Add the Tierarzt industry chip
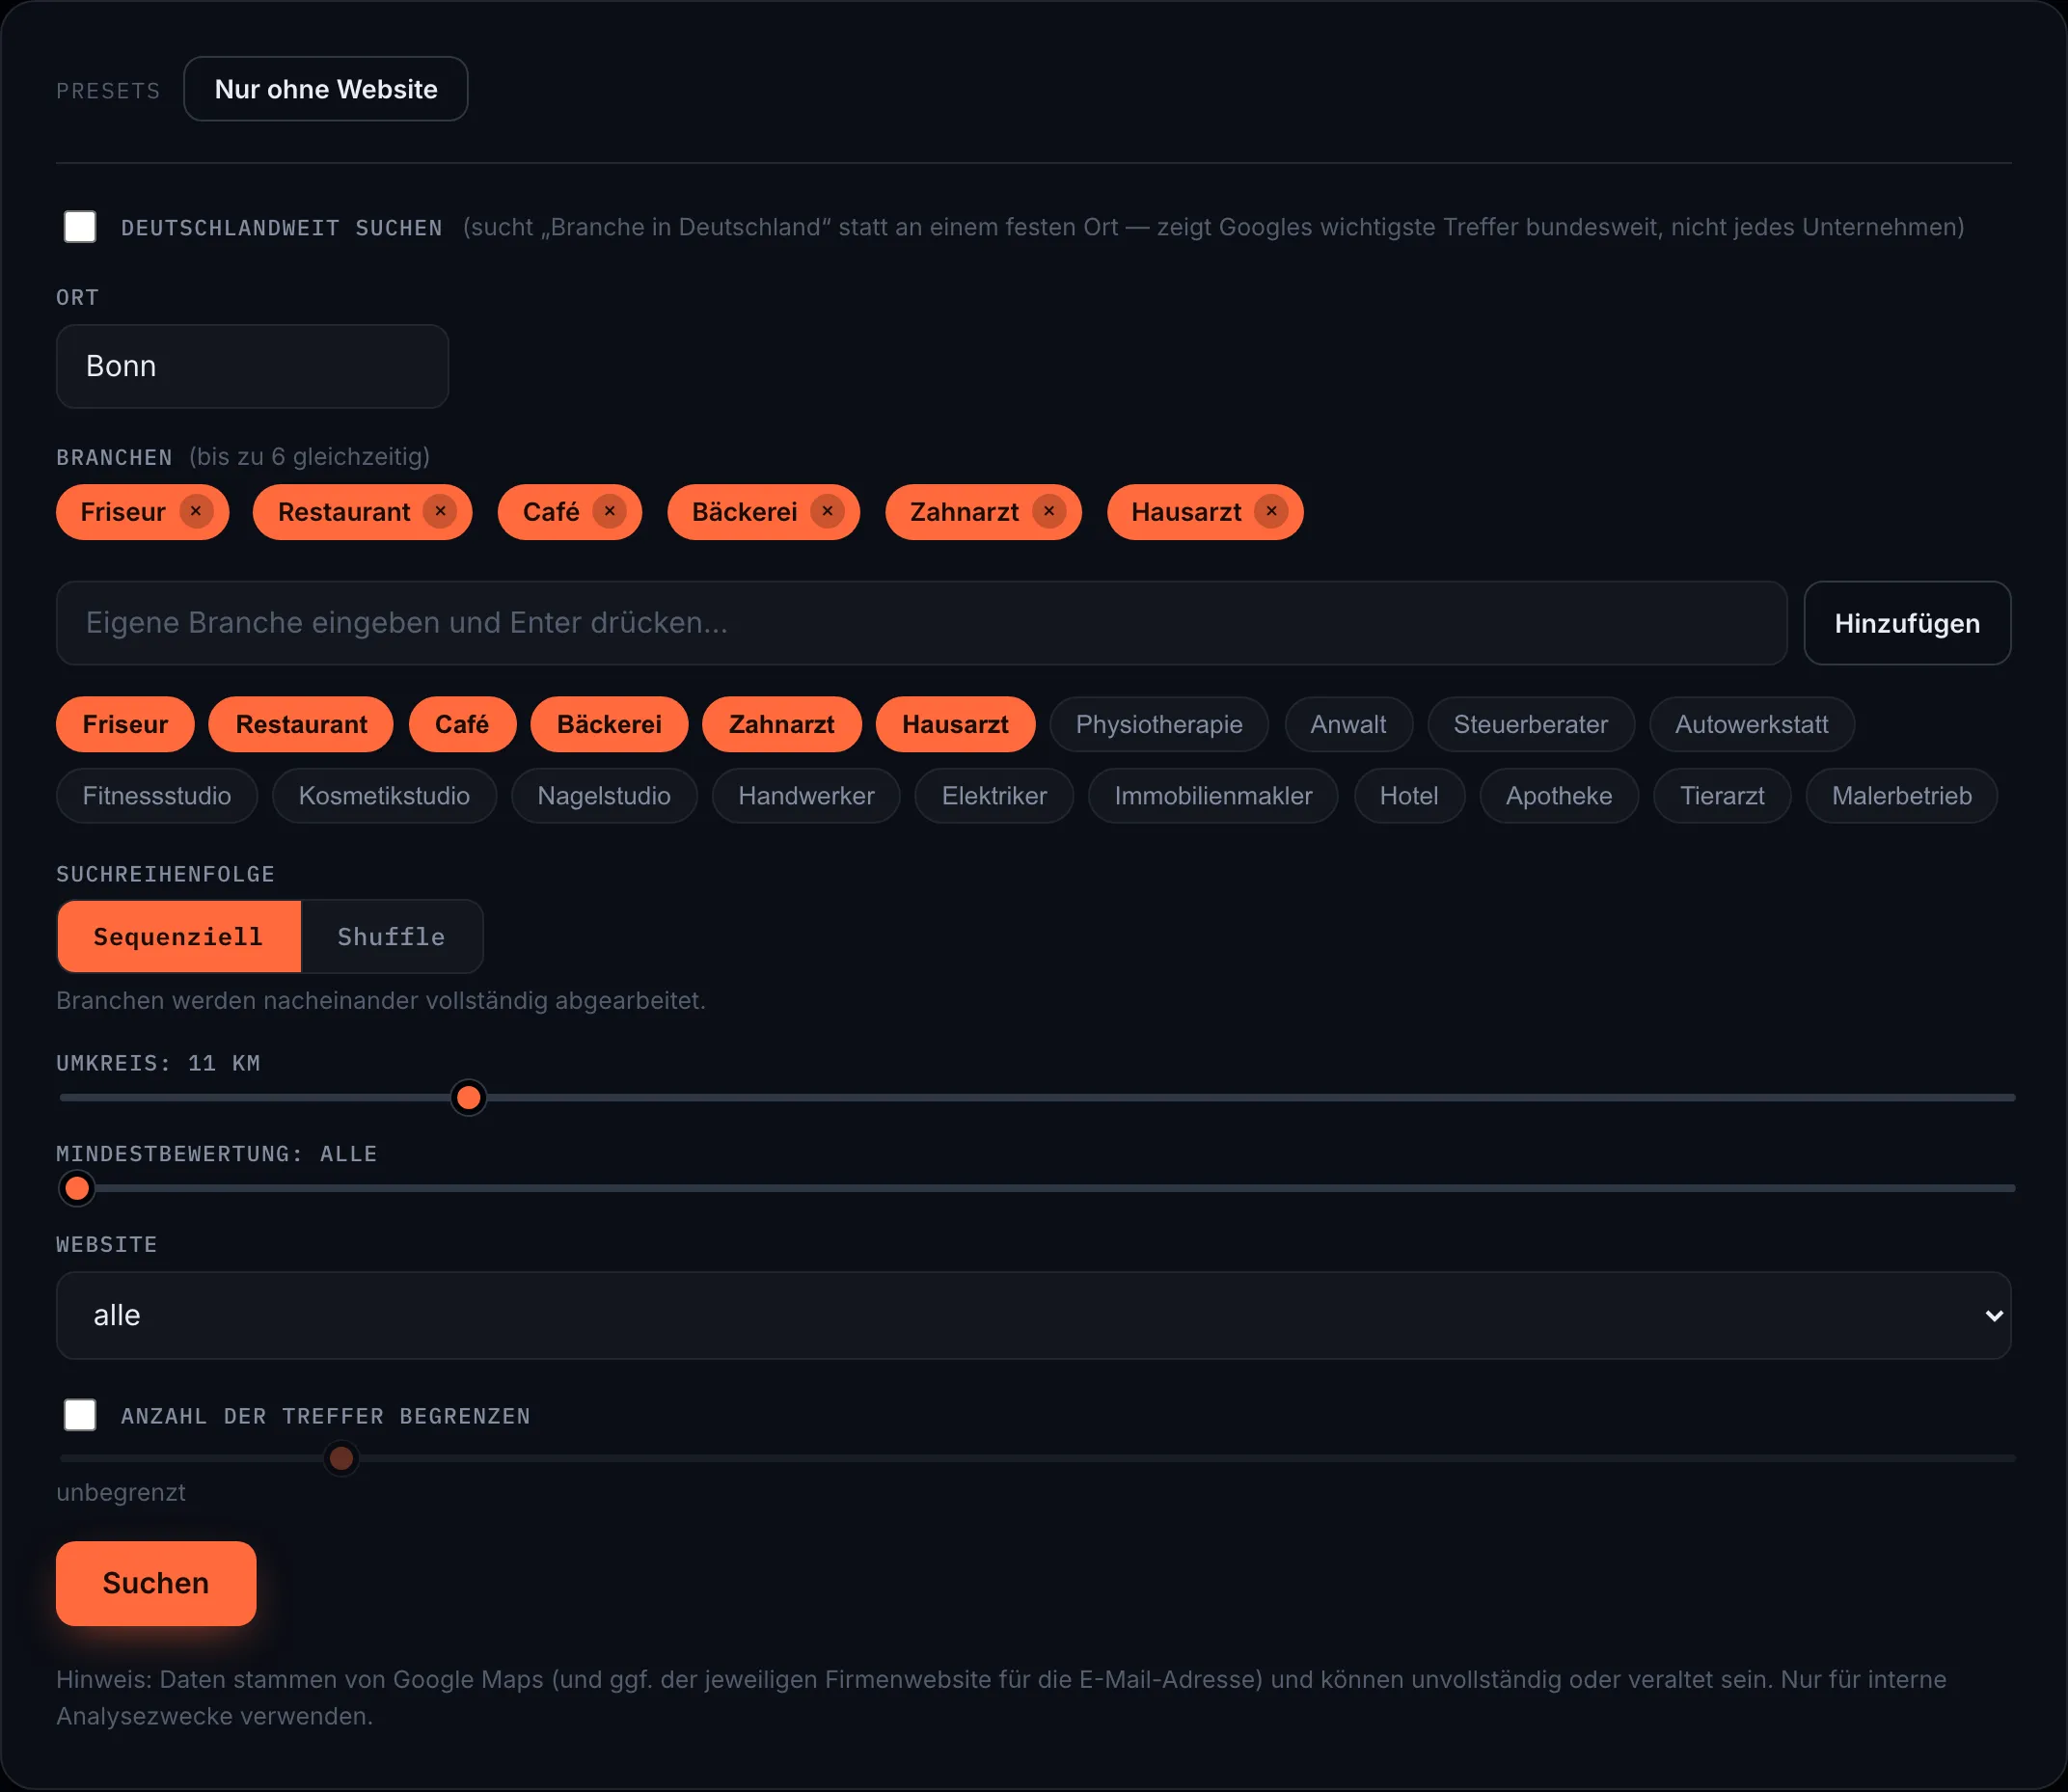This screenshot has width=2068, height=1792. (x=1722, y=796)
